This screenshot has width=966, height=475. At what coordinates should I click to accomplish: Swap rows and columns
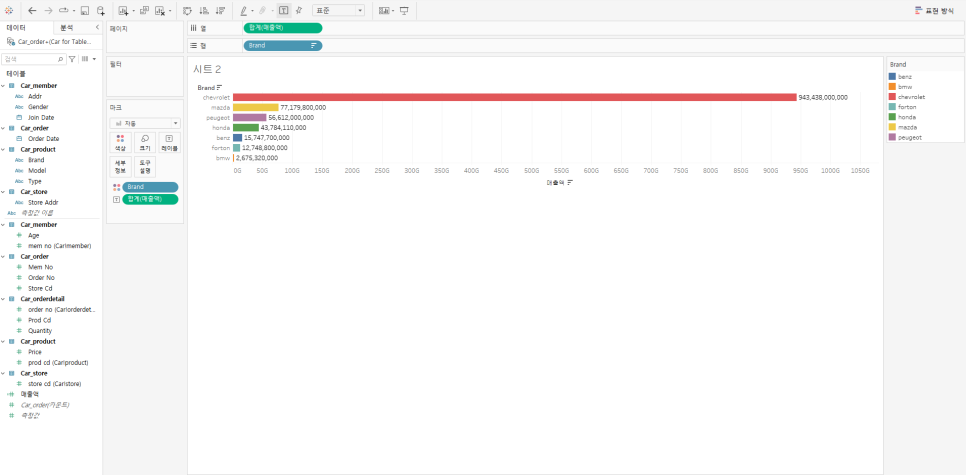(x=187, y=10)
